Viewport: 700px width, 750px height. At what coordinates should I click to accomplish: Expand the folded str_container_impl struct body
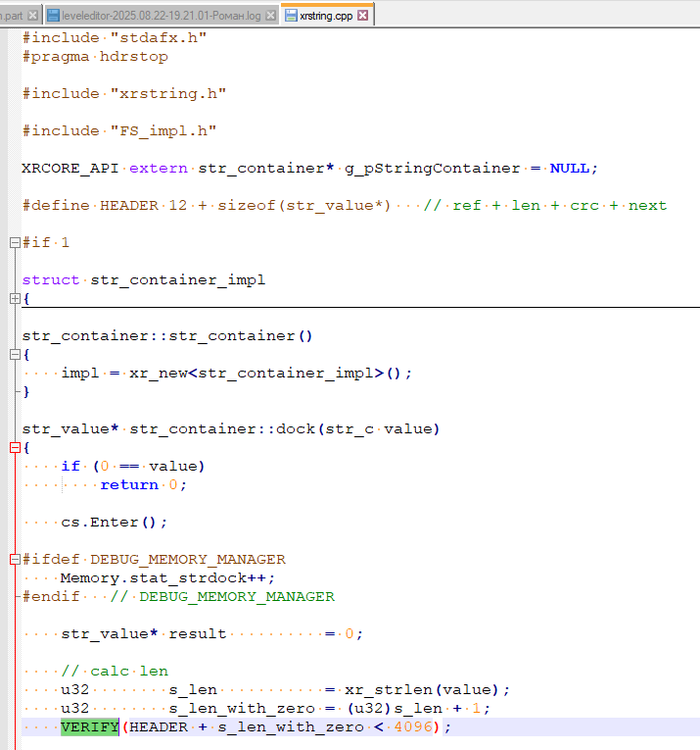[15, 298]
